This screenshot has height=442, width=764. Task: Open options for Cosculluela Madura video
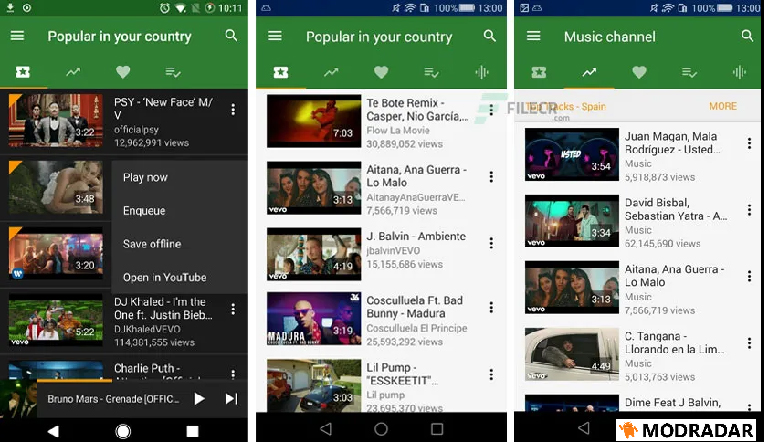point(491,307)
